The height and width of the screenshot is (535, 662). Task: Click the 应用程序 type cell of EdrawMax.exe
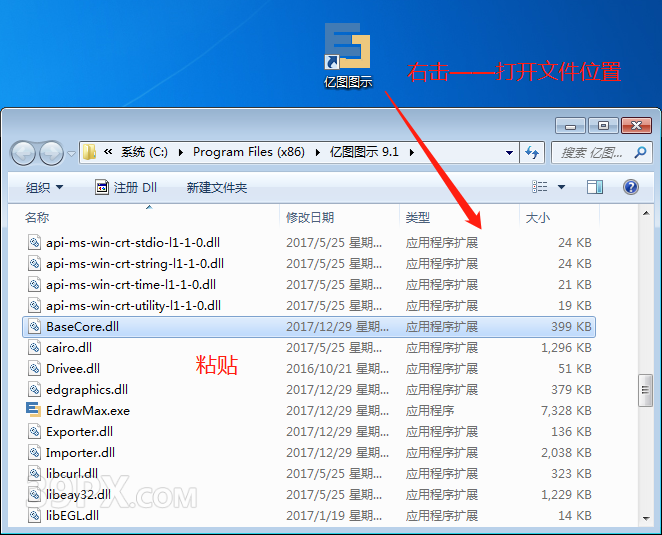click(x=430, y=411)
